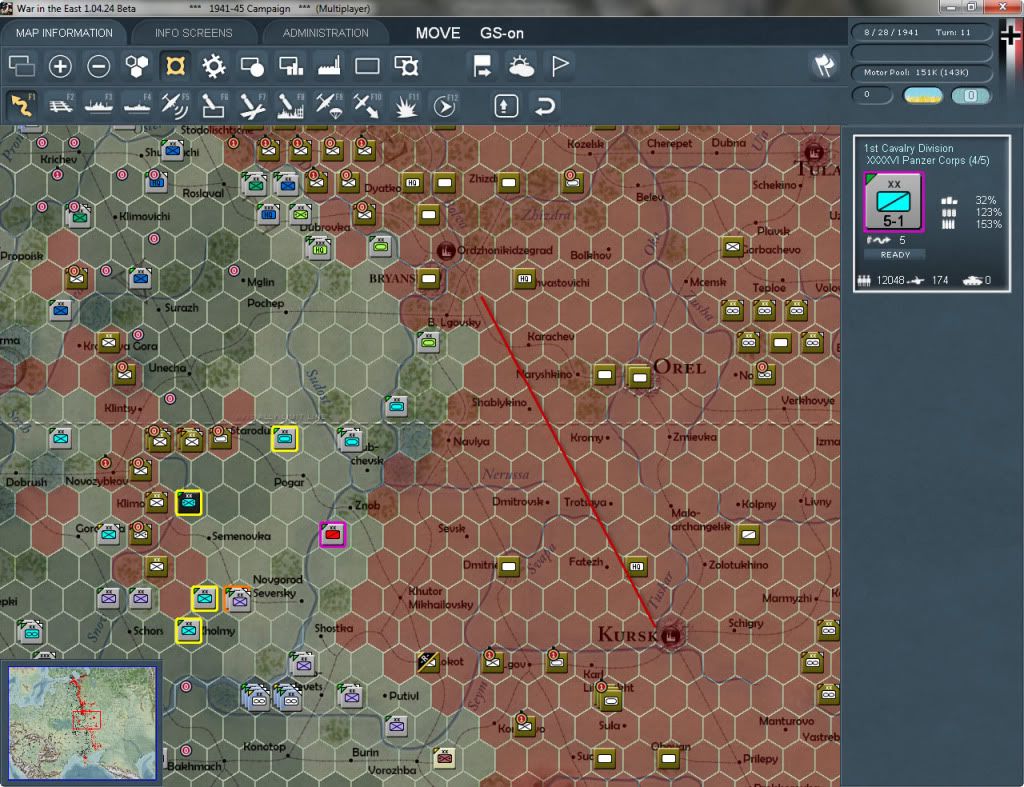This screenshot has width=1024, height=787.
Task: Click the outlined pennant flag icon
Action: tap(560, 66)
